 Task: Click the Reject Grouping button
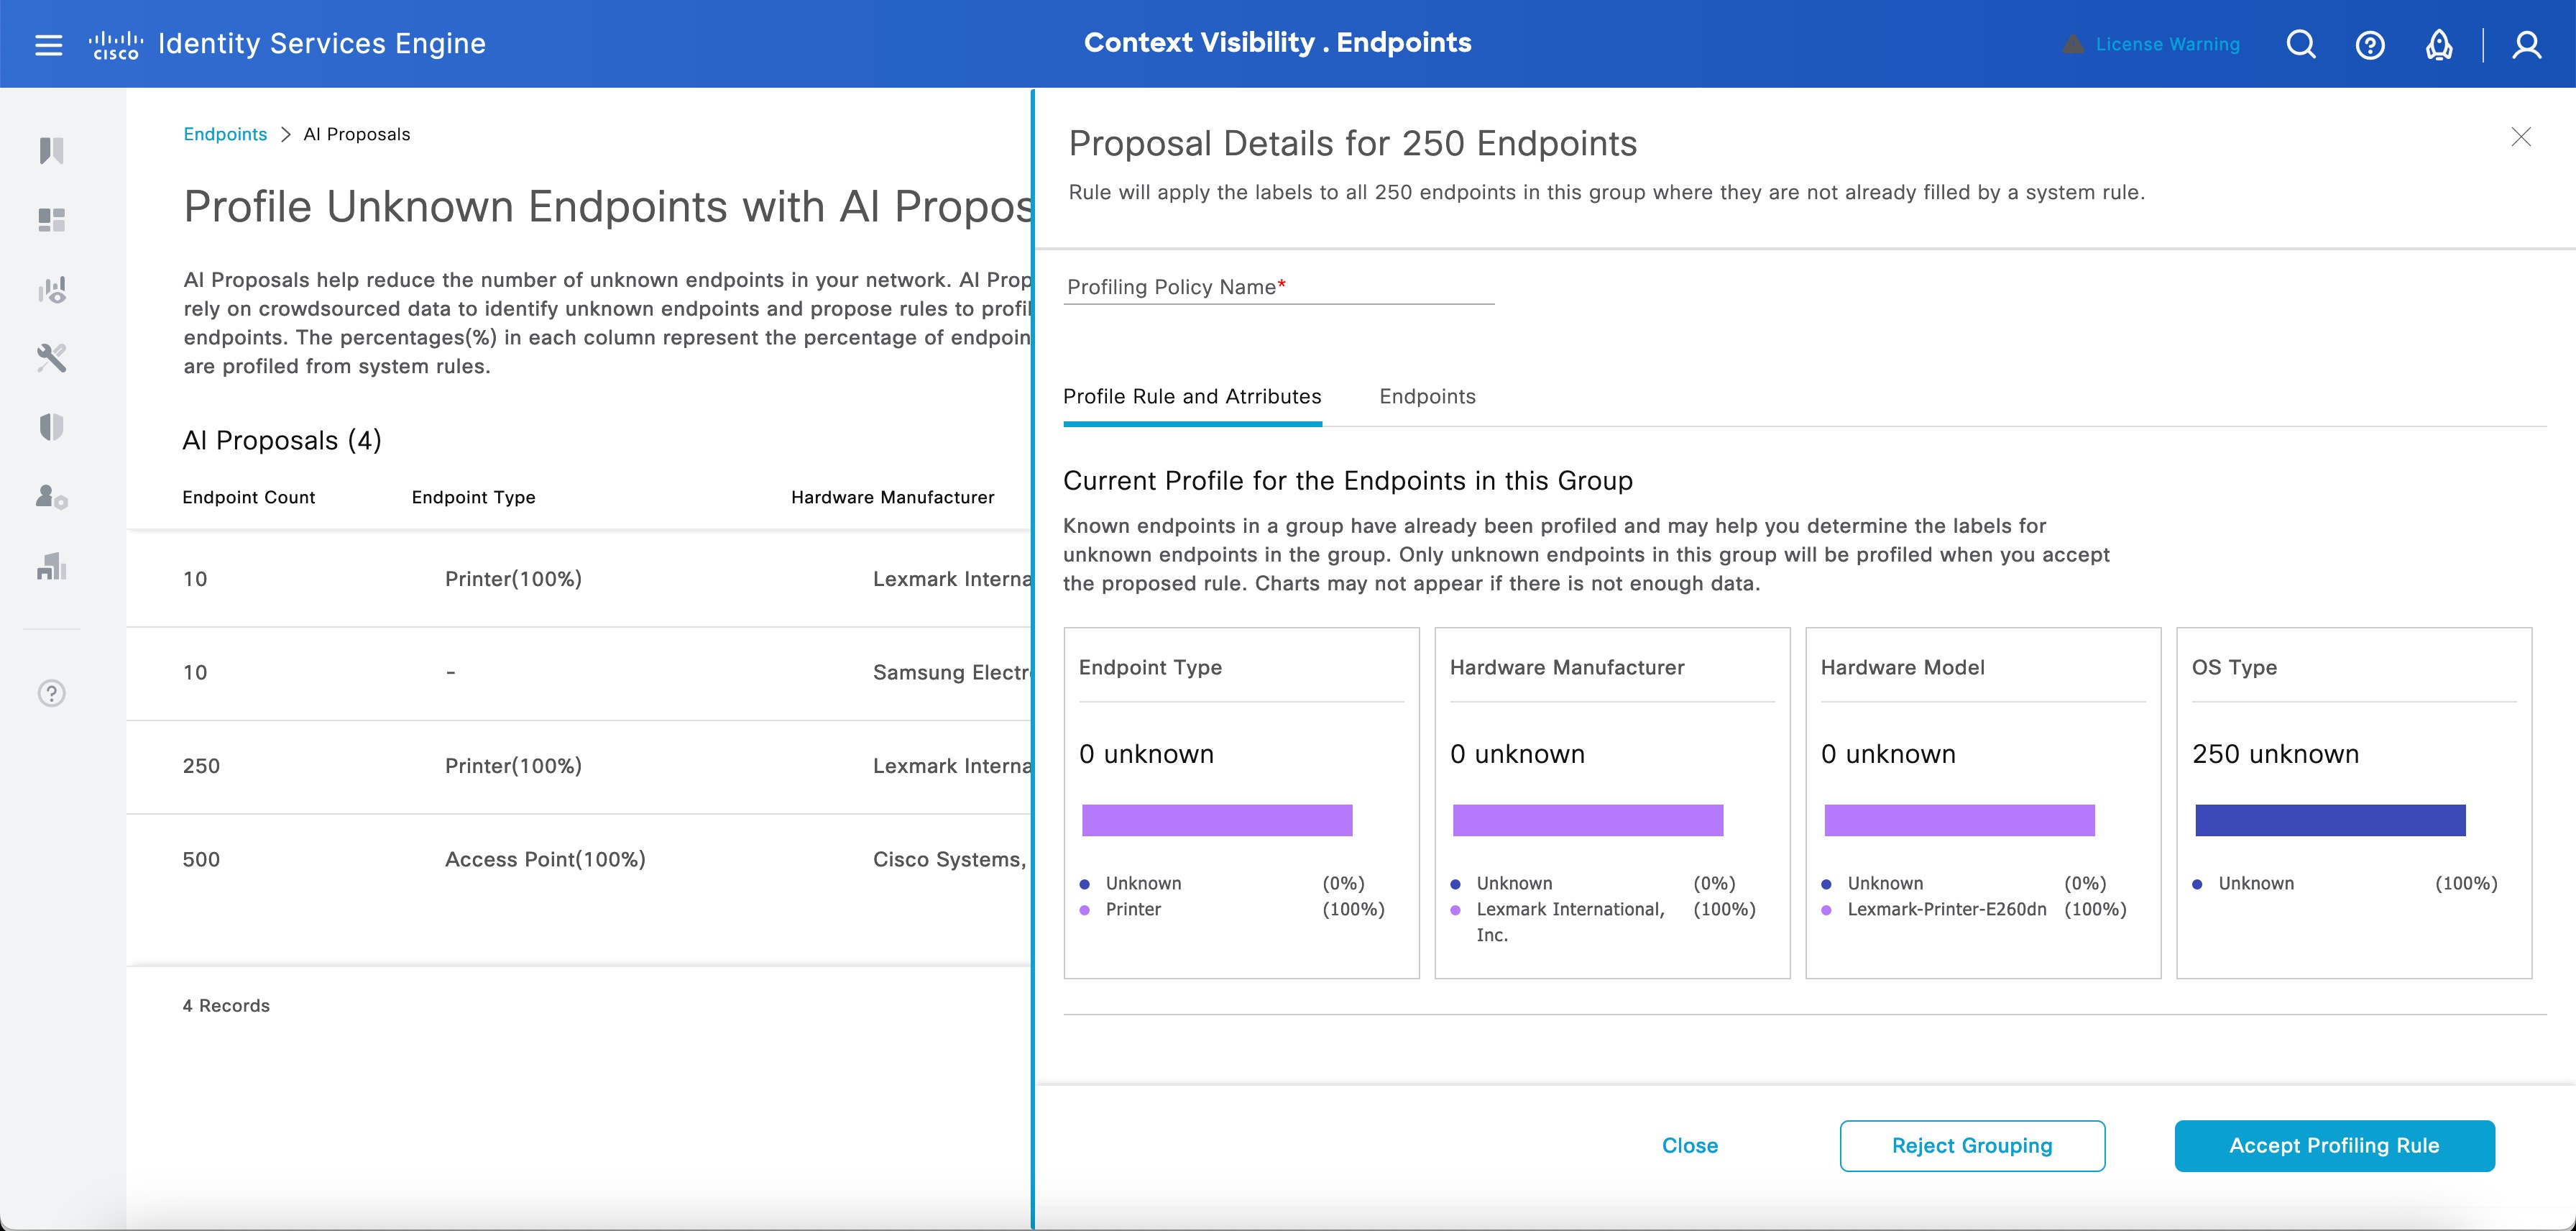1973,1145
